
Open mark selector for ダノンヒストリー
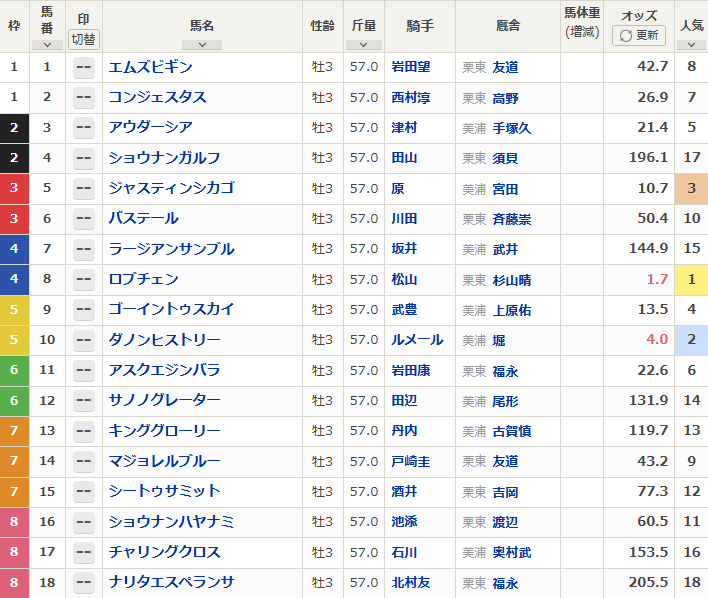[84, 340]
